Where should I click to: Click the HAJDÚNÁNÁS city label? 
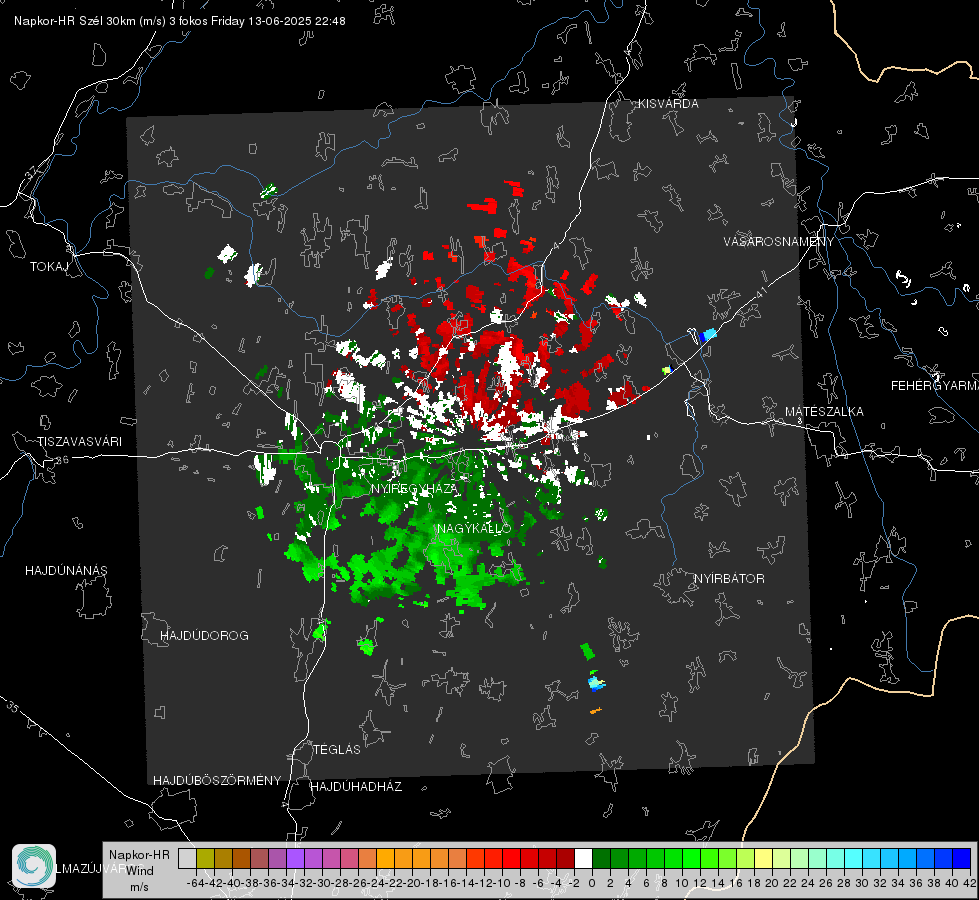coord(66,570)
